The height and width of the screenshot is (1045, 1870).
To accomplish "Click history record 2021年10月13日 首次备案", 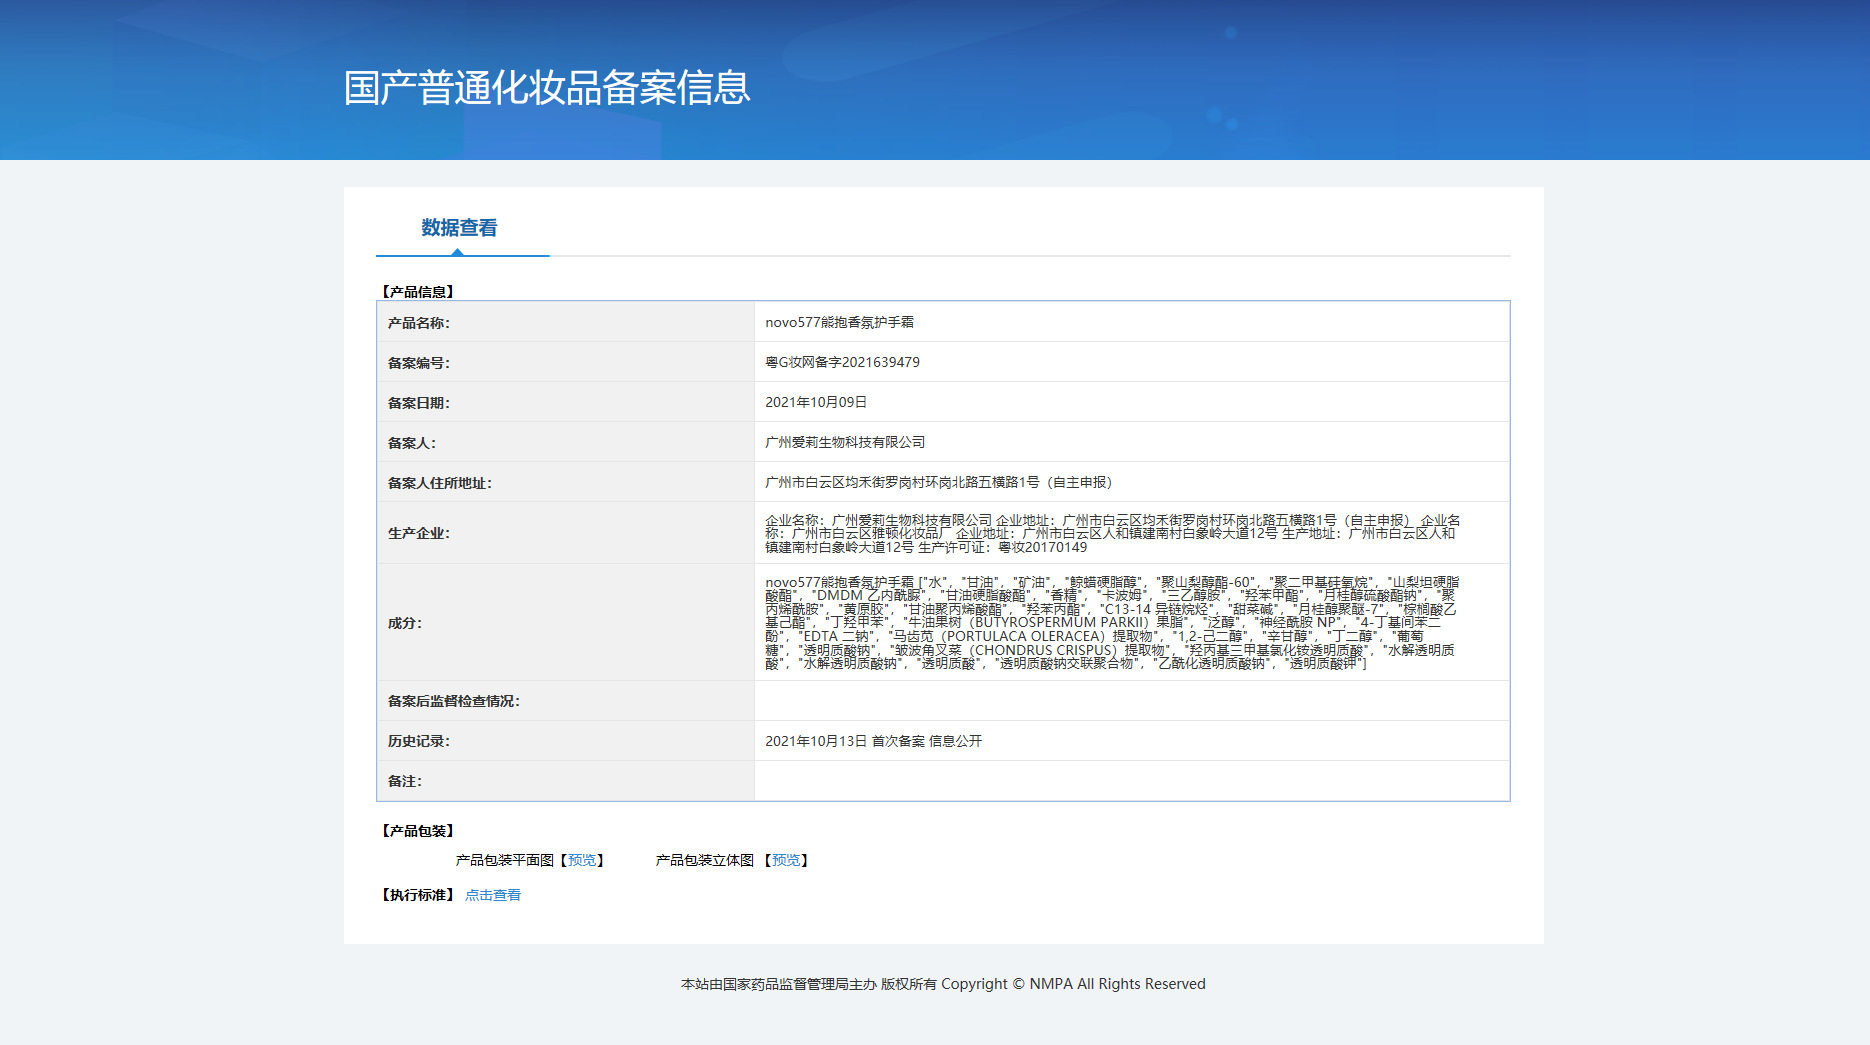I will click(x=874, y=741).
